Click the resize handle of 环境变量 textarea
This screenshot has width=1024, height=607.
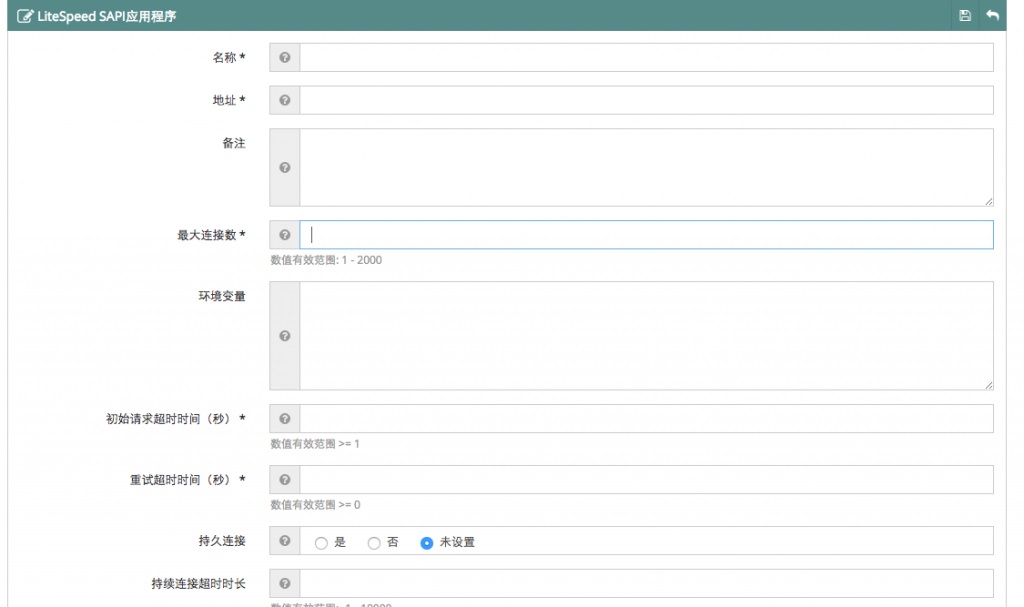(x=989, y=386)
